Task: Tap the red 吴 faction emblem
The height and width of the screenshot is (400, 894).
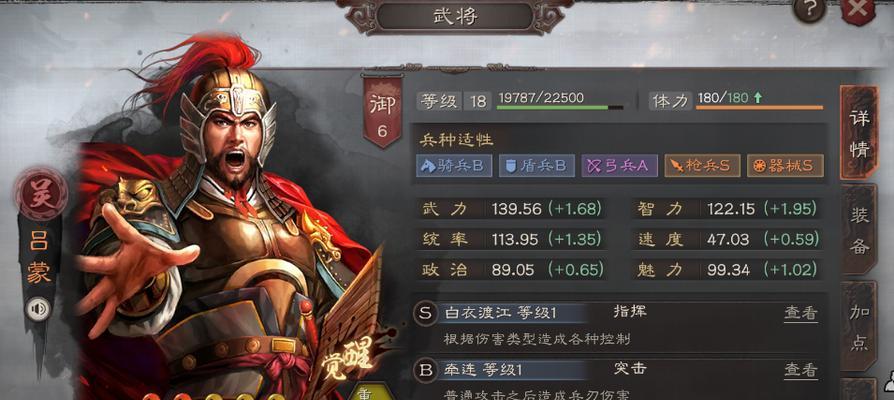Action: (40, 195)
